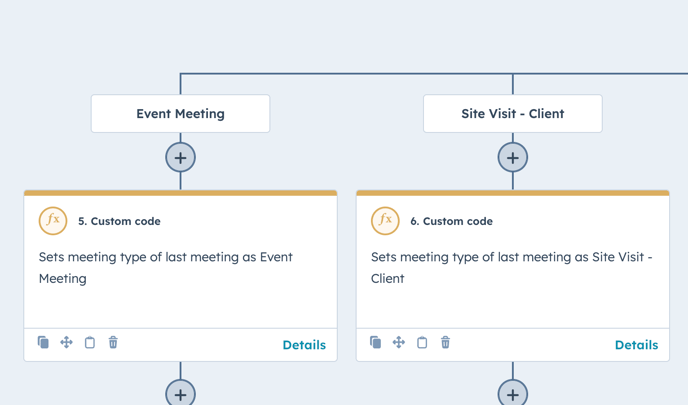Screen dimensions: 688x405
Task: Click the fx icon of 5. Custom code
Action: (53, 221)
